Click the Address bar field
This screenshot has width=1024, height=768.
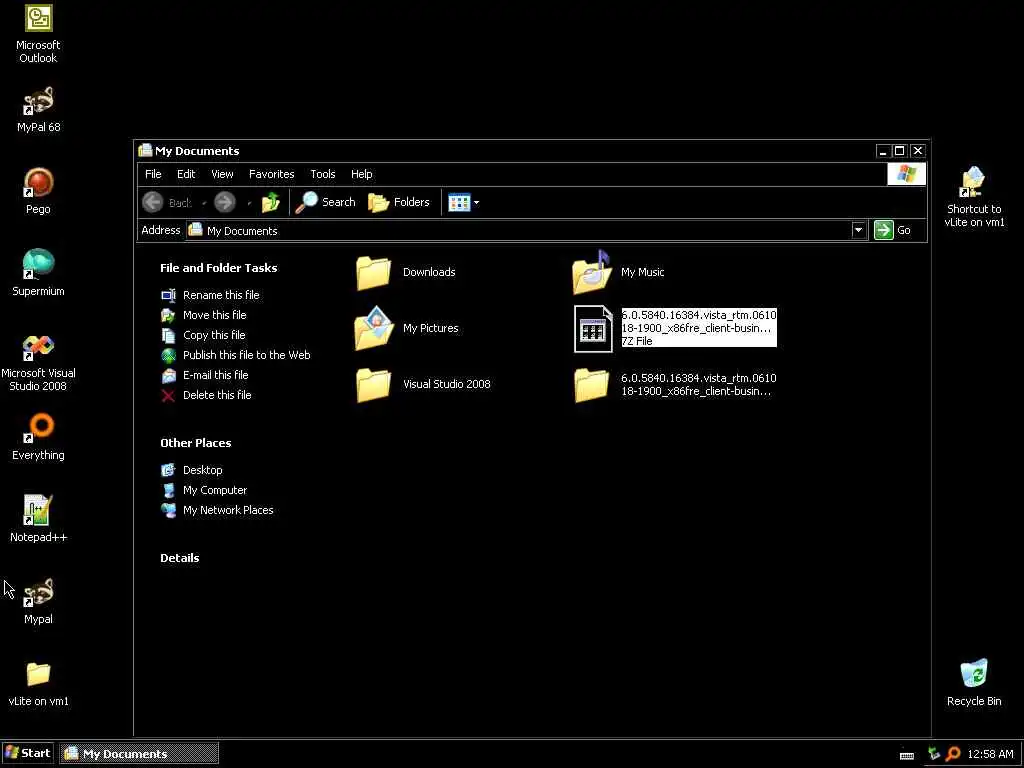(519, 231)
